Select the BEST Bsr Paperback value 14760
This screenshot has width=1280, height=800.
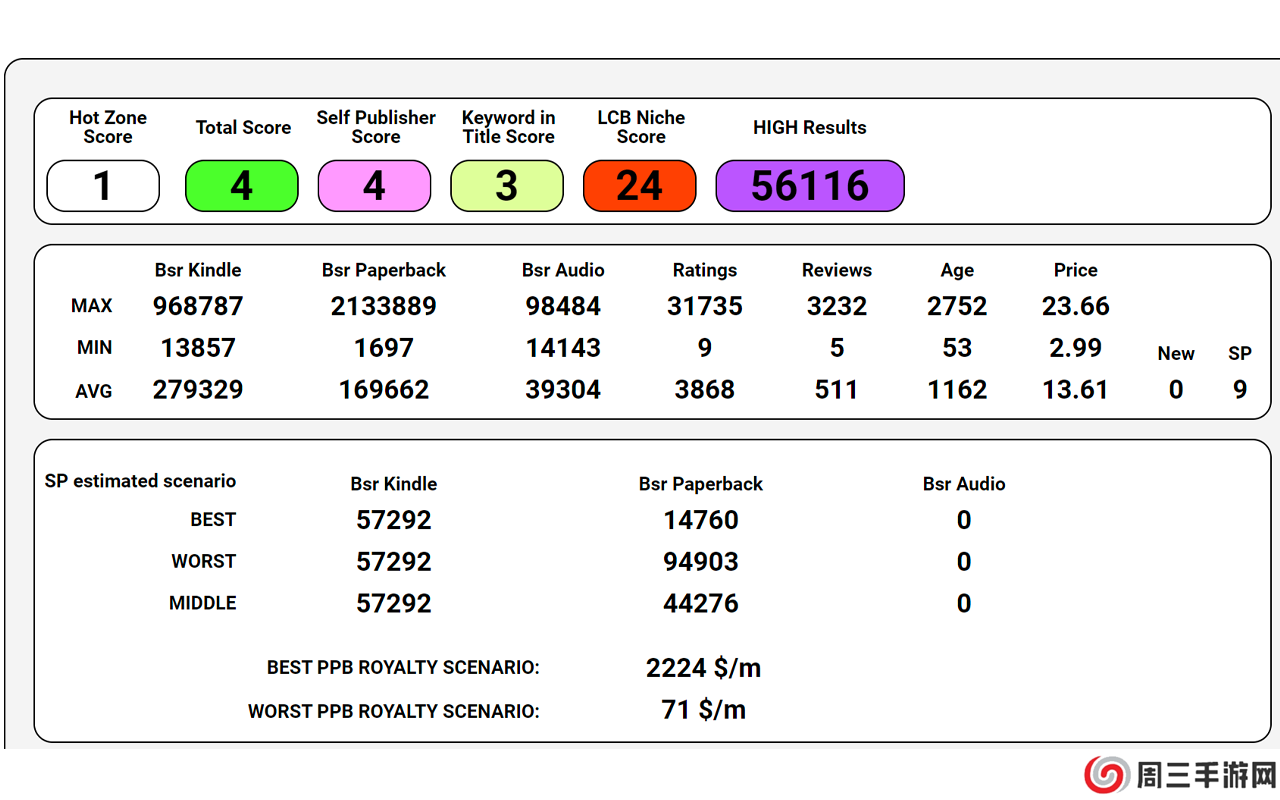(x=701, y=520)
